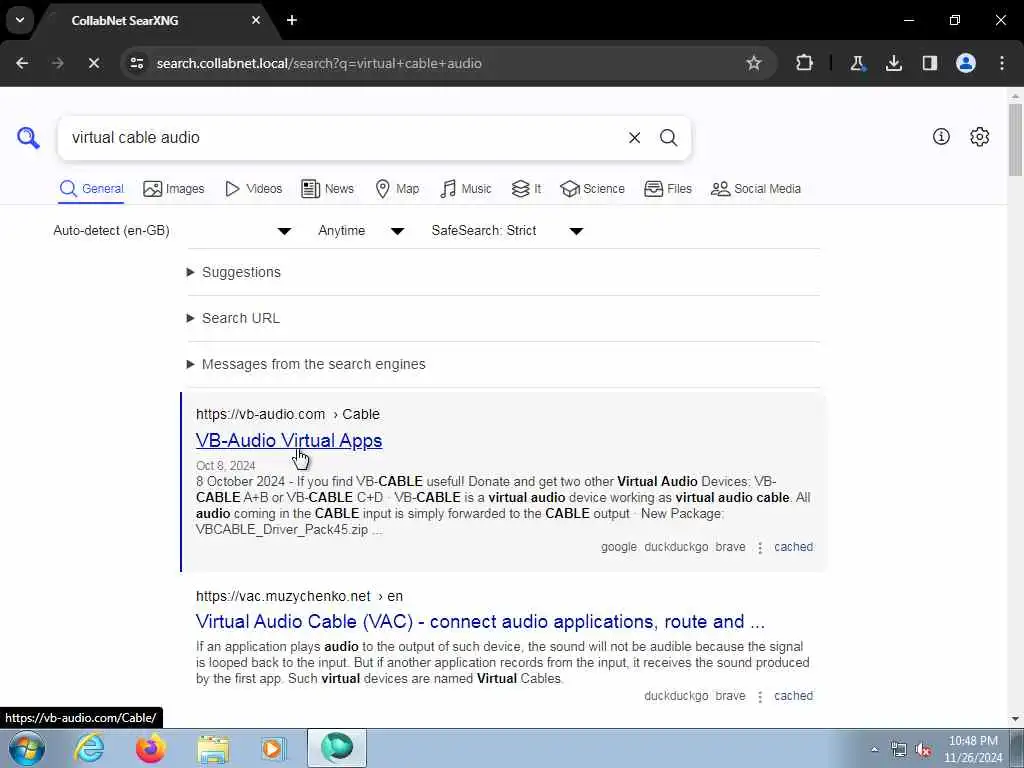1024x768 pixels.
Task: Submit search with magnifier button
Action: pyautogui.click(x=668, y=138)
